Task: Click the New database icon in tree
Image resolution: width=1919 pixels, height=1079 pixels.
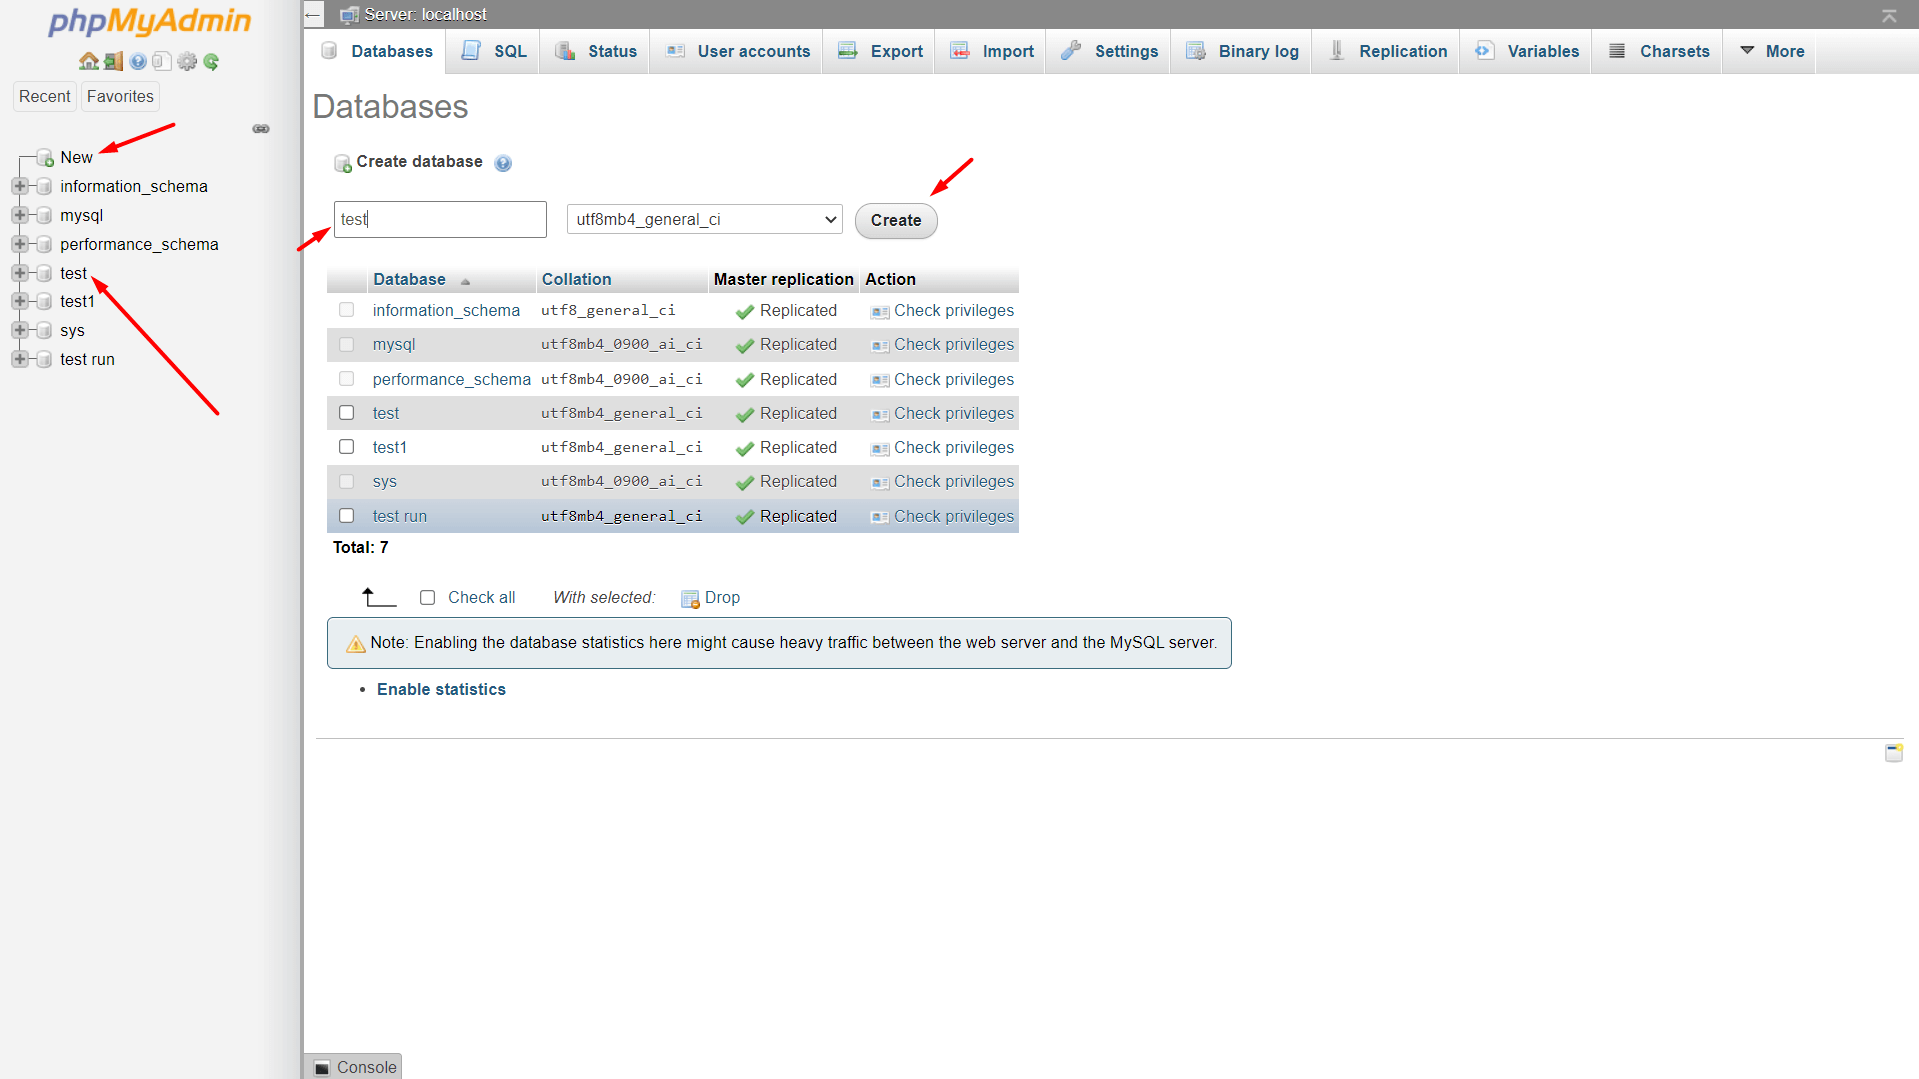Action: coord(45,158)
